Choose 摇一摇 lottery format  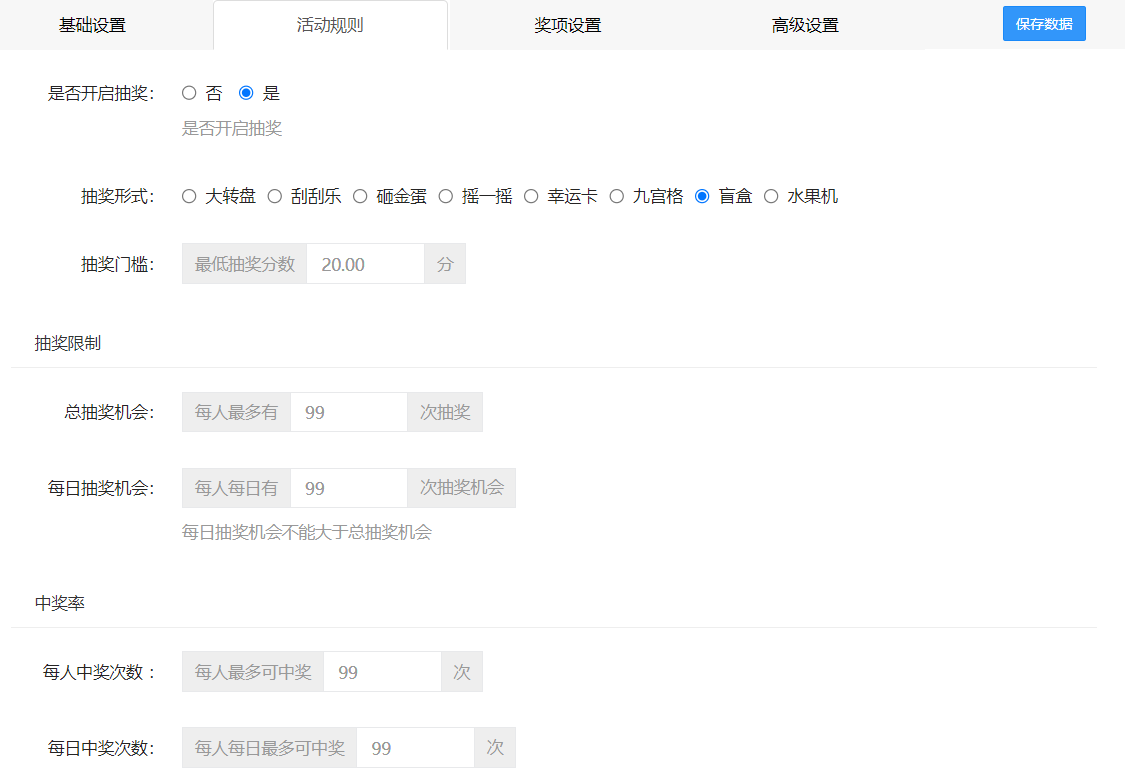(x=446, y=196)
